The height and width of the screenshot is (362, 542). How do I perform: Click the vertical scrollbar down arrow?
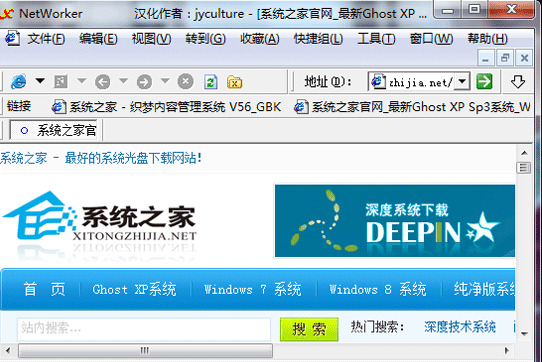pos(524,334)
